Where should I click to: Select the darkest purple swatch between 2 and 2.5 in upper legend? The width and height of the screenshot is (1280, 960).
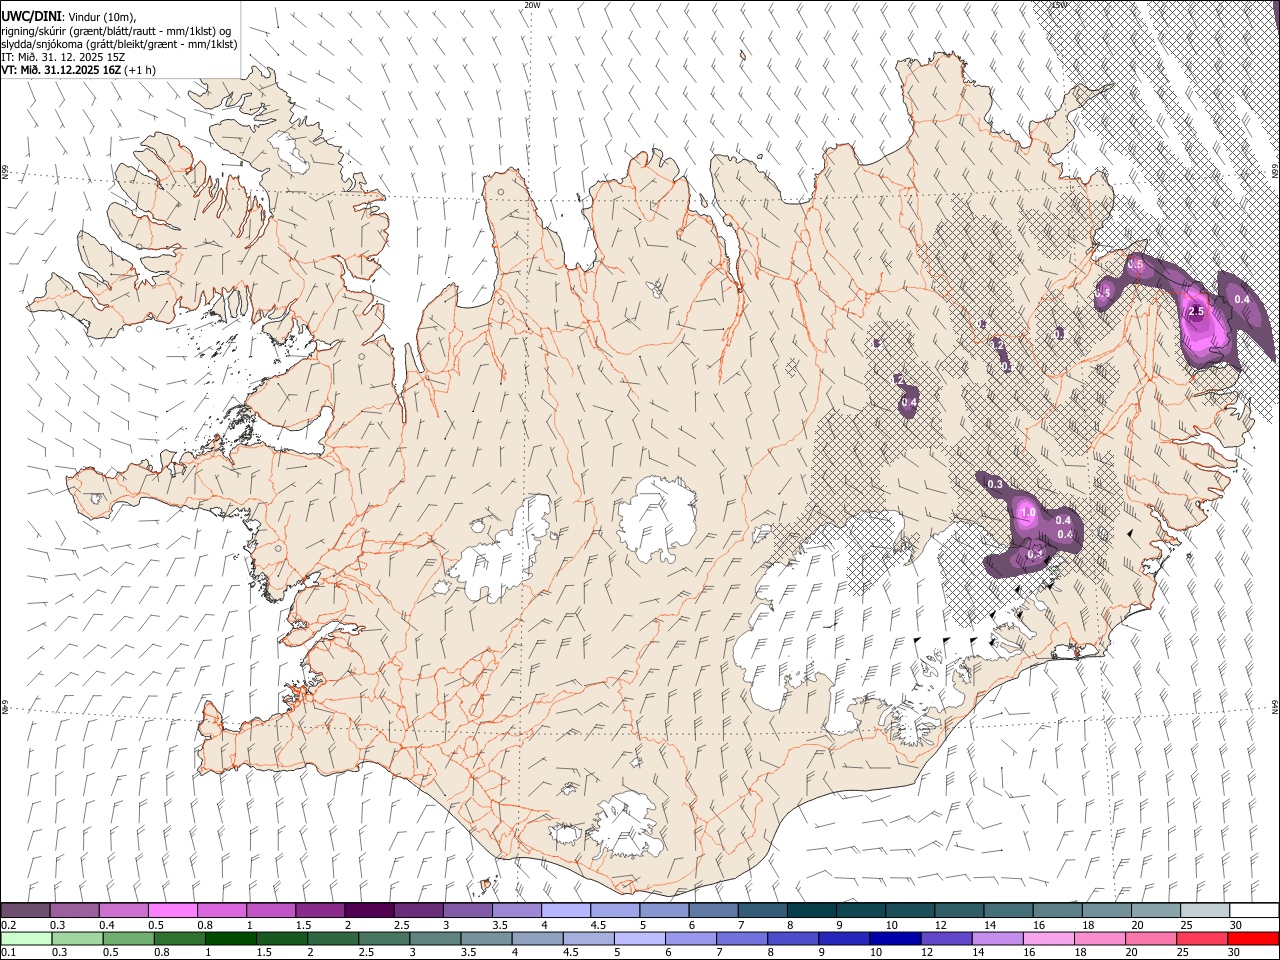pyautogui.click(x=369, y=911)
